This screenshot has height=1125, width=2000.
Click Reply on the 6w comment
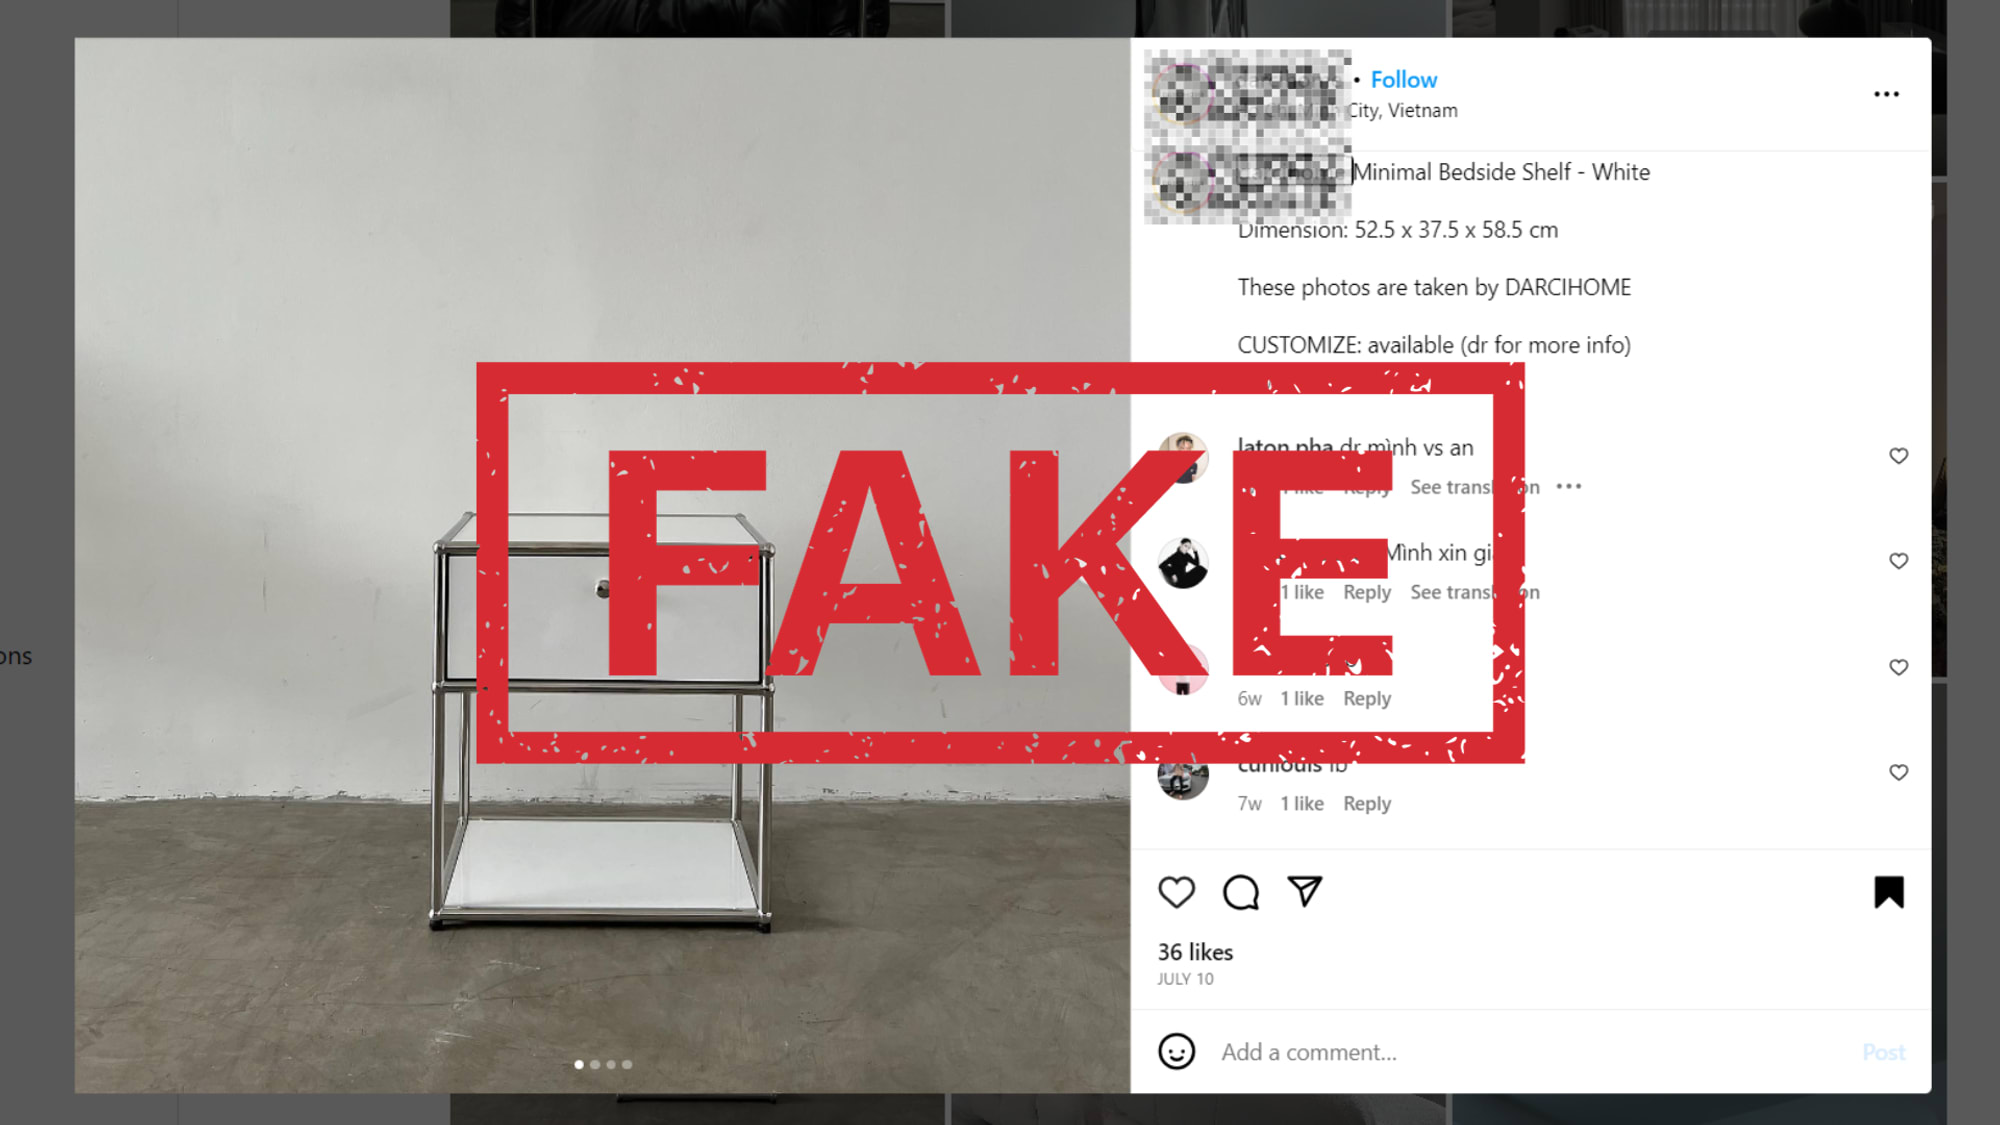(1367, 698)
